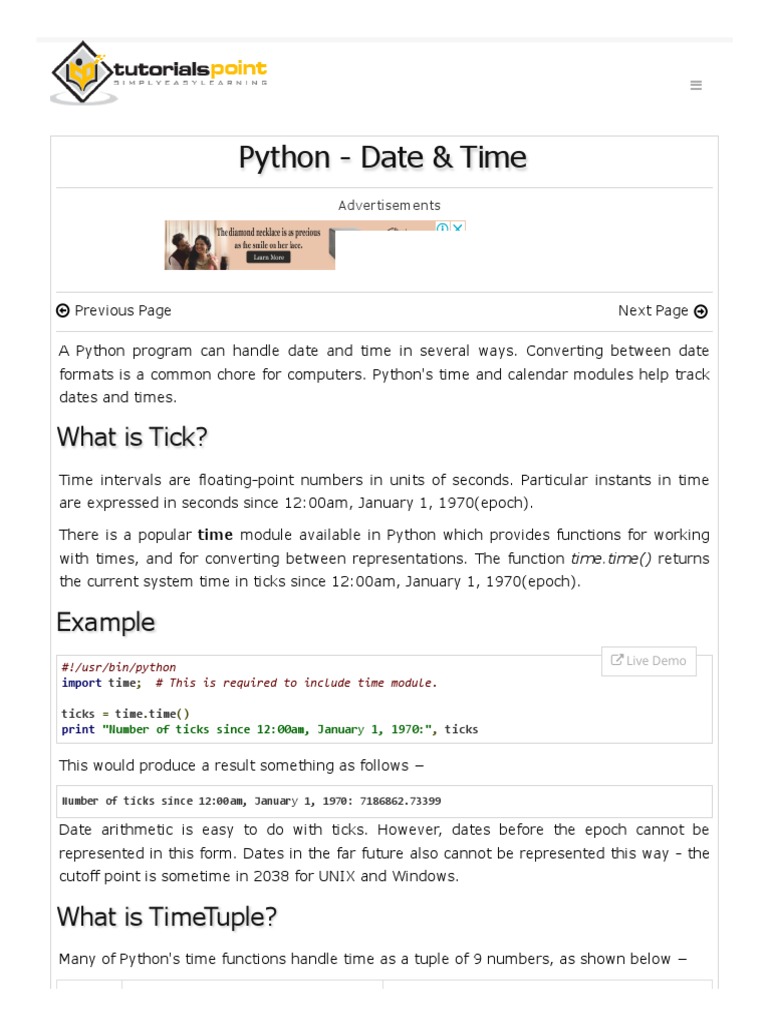Click the Learn More ad button
Image resolution: width=768 pixels, height=1024 pixels.
pos(268,257)
